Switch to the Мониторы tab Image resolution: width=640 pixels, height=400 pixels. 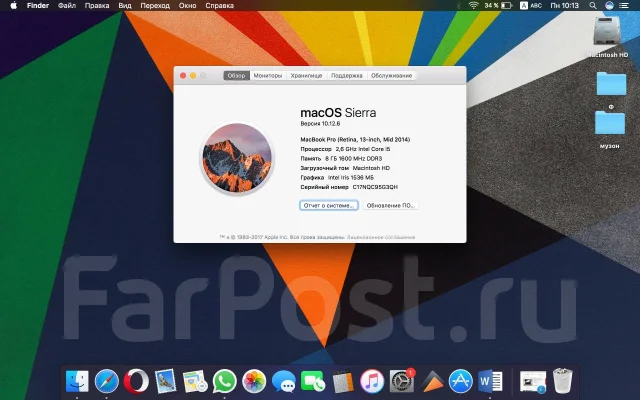point(268,76)
